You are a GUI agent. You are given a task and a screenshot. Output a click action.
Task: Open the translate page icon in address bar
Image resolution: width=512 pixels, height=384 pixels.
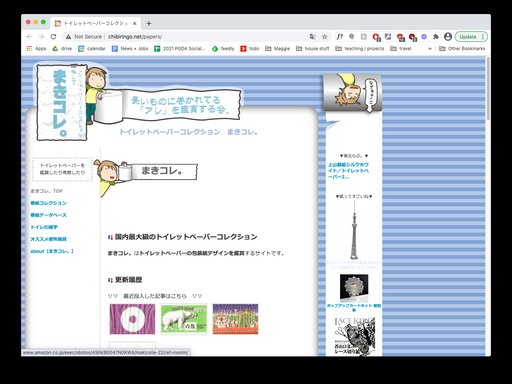(x=312, y=37)
